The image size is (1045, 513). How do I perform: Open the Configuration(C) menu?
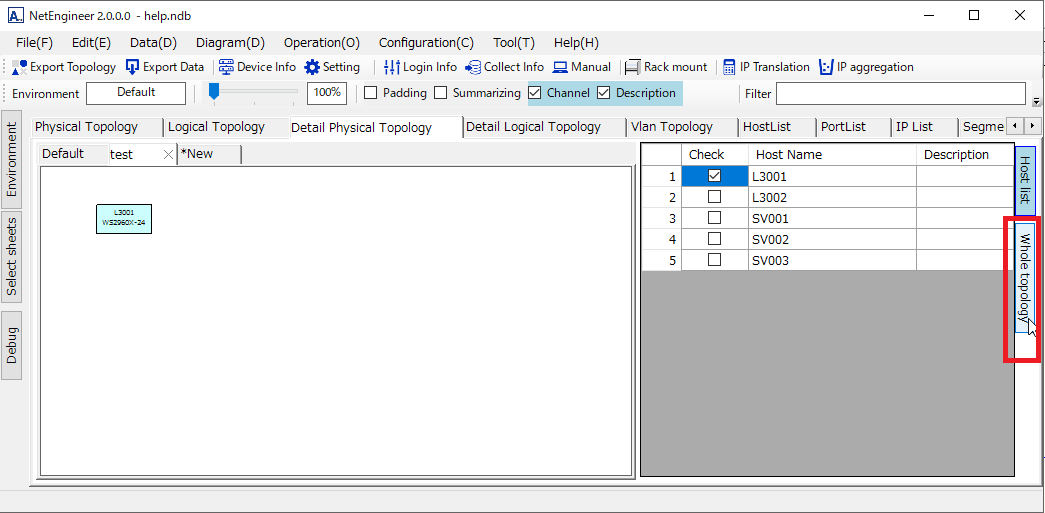tap(426, 42)
